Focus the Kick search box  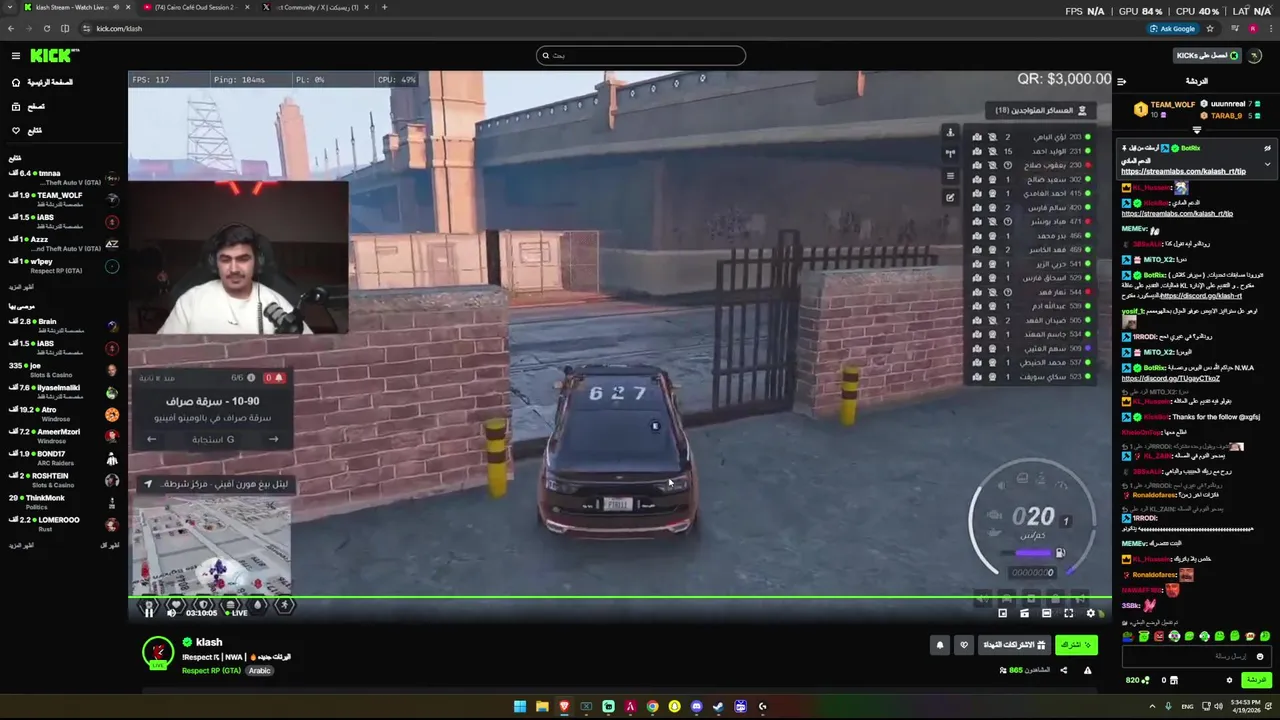640,55
